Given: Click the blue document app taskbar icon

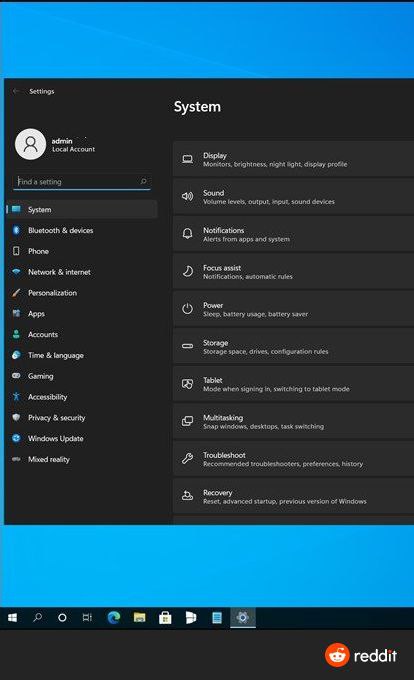Looking at the screenshot, I should pos(217,617).
